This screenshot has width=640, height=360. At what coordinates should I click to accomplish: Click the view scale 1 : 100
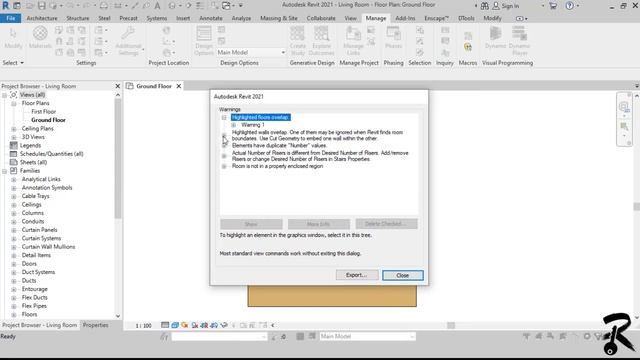click(143, 326)
